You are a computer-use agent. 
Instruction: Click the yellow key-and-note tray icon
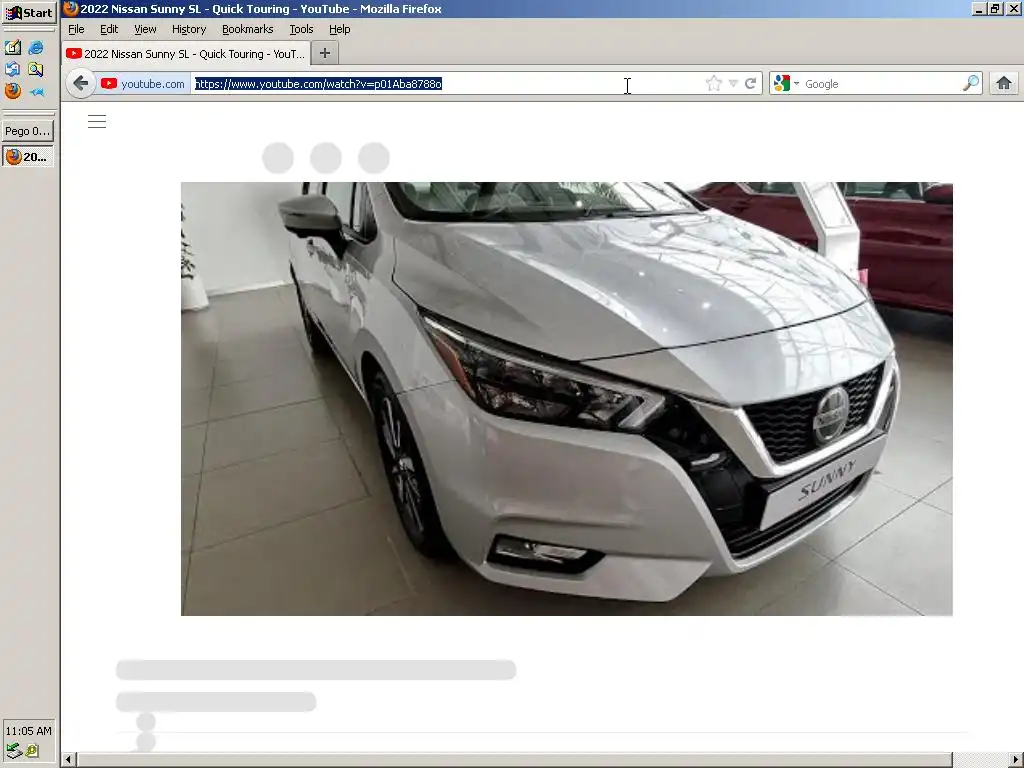[x=32, y=751]
